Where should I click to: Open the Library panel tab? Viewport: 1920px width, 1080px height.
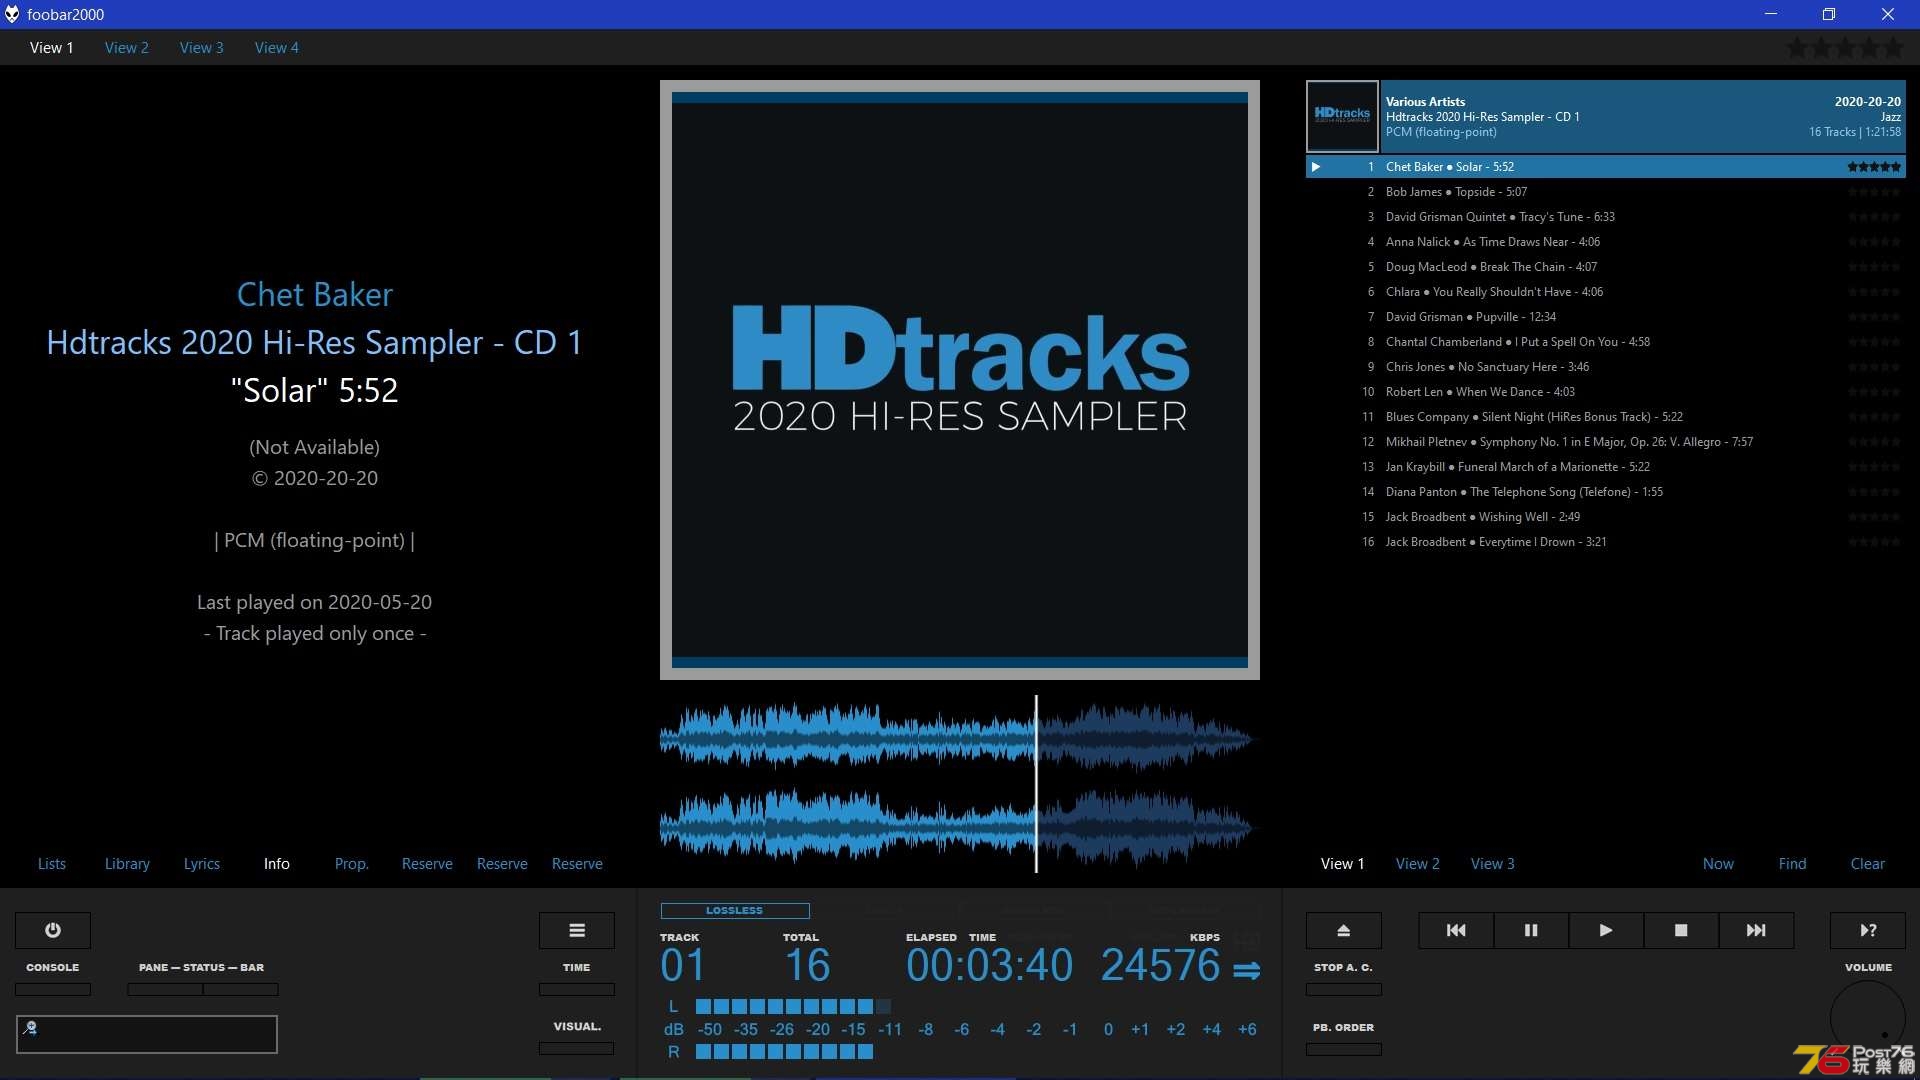(x=127, y=864)
